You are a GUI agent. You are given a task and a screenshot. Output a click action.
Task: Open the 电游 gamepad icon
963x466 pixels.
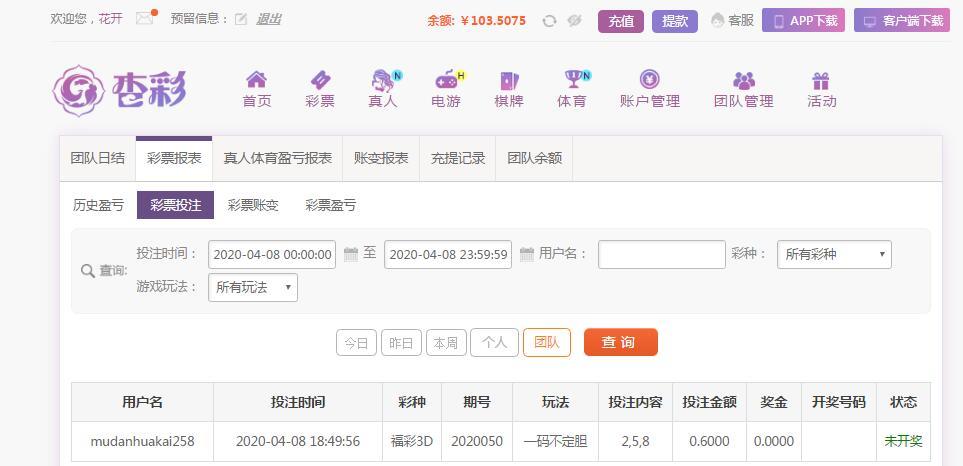[446, 80]
